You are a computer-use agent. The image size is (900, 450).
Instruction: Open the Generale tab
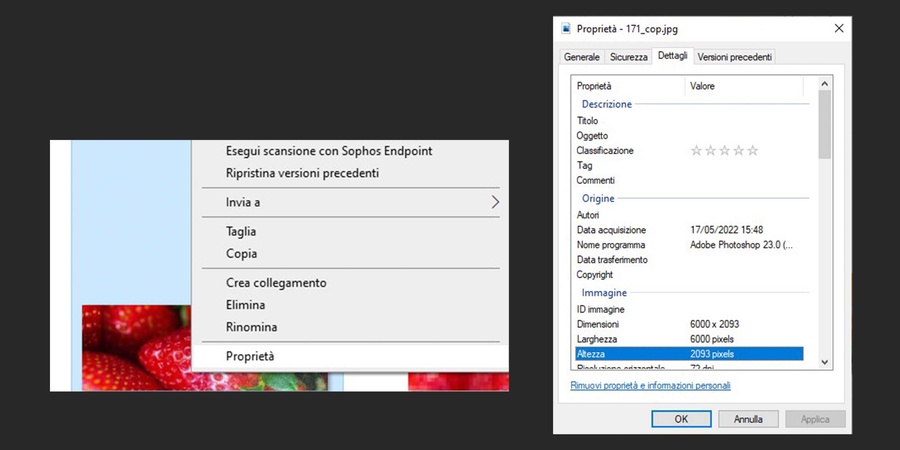pyautogui.click(x=582, y=57)
